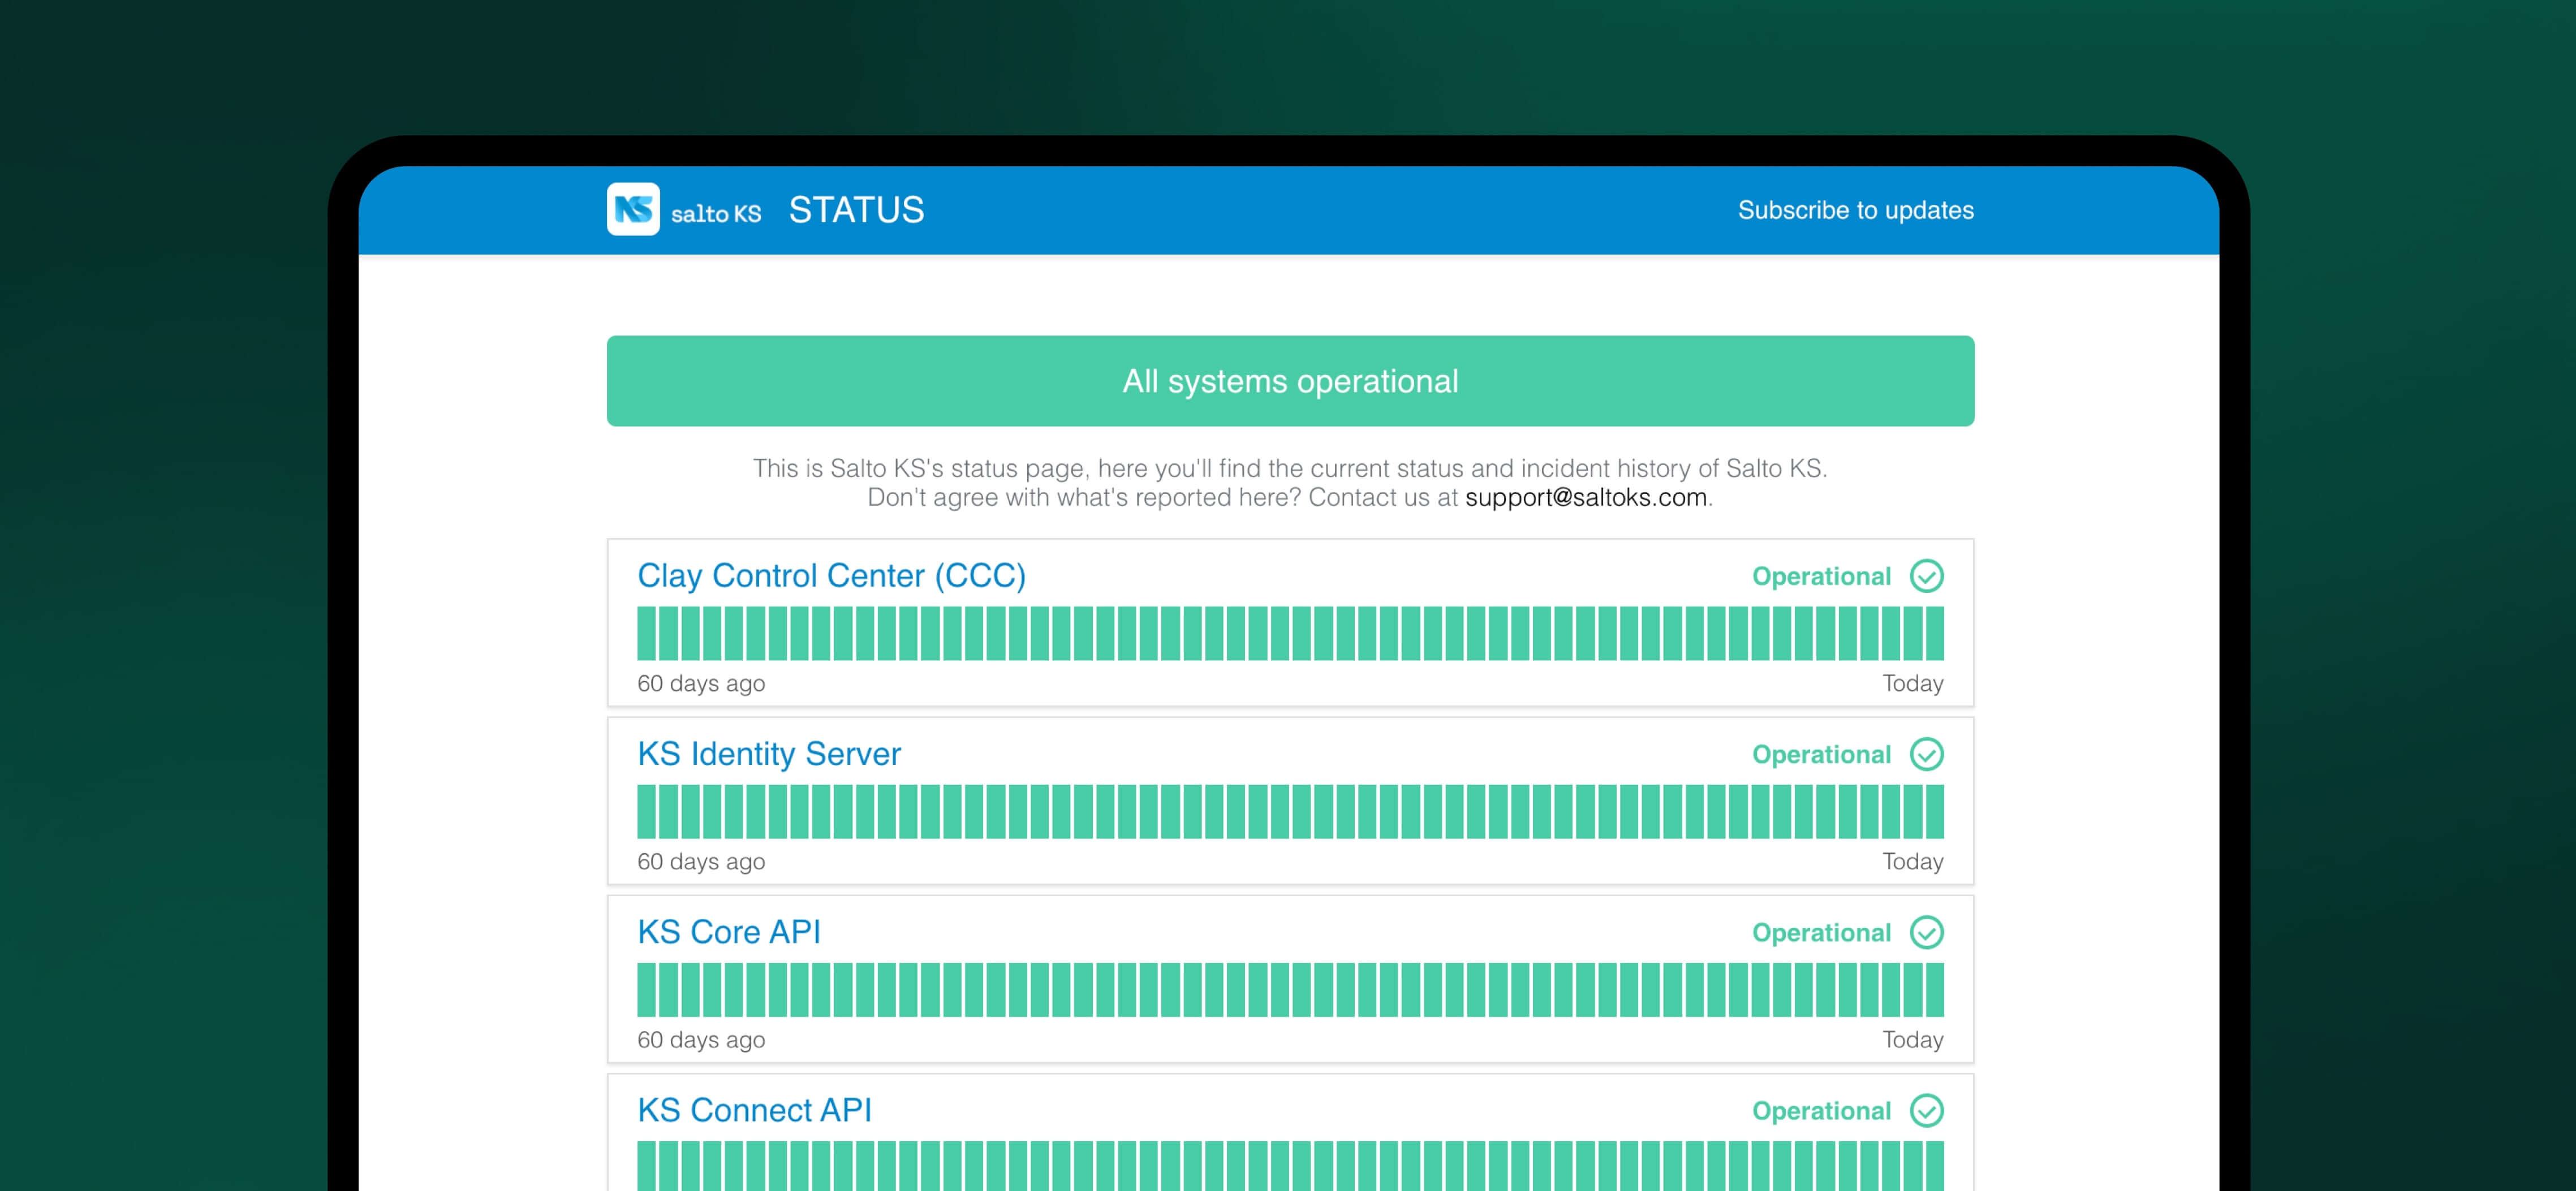
Task: Click '60 days ago' label under Clay Control Center
Action: pyautogui.click(x=701, y=683)
